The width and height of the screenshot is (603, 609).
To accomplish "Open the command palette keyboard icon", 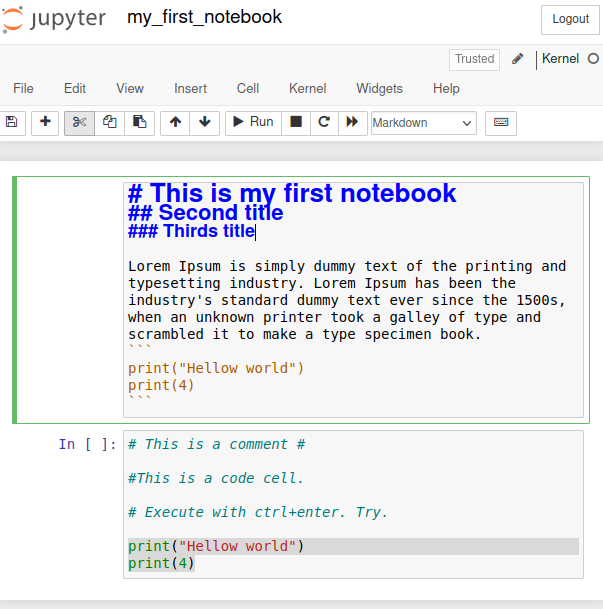I will tap(501, 122).
